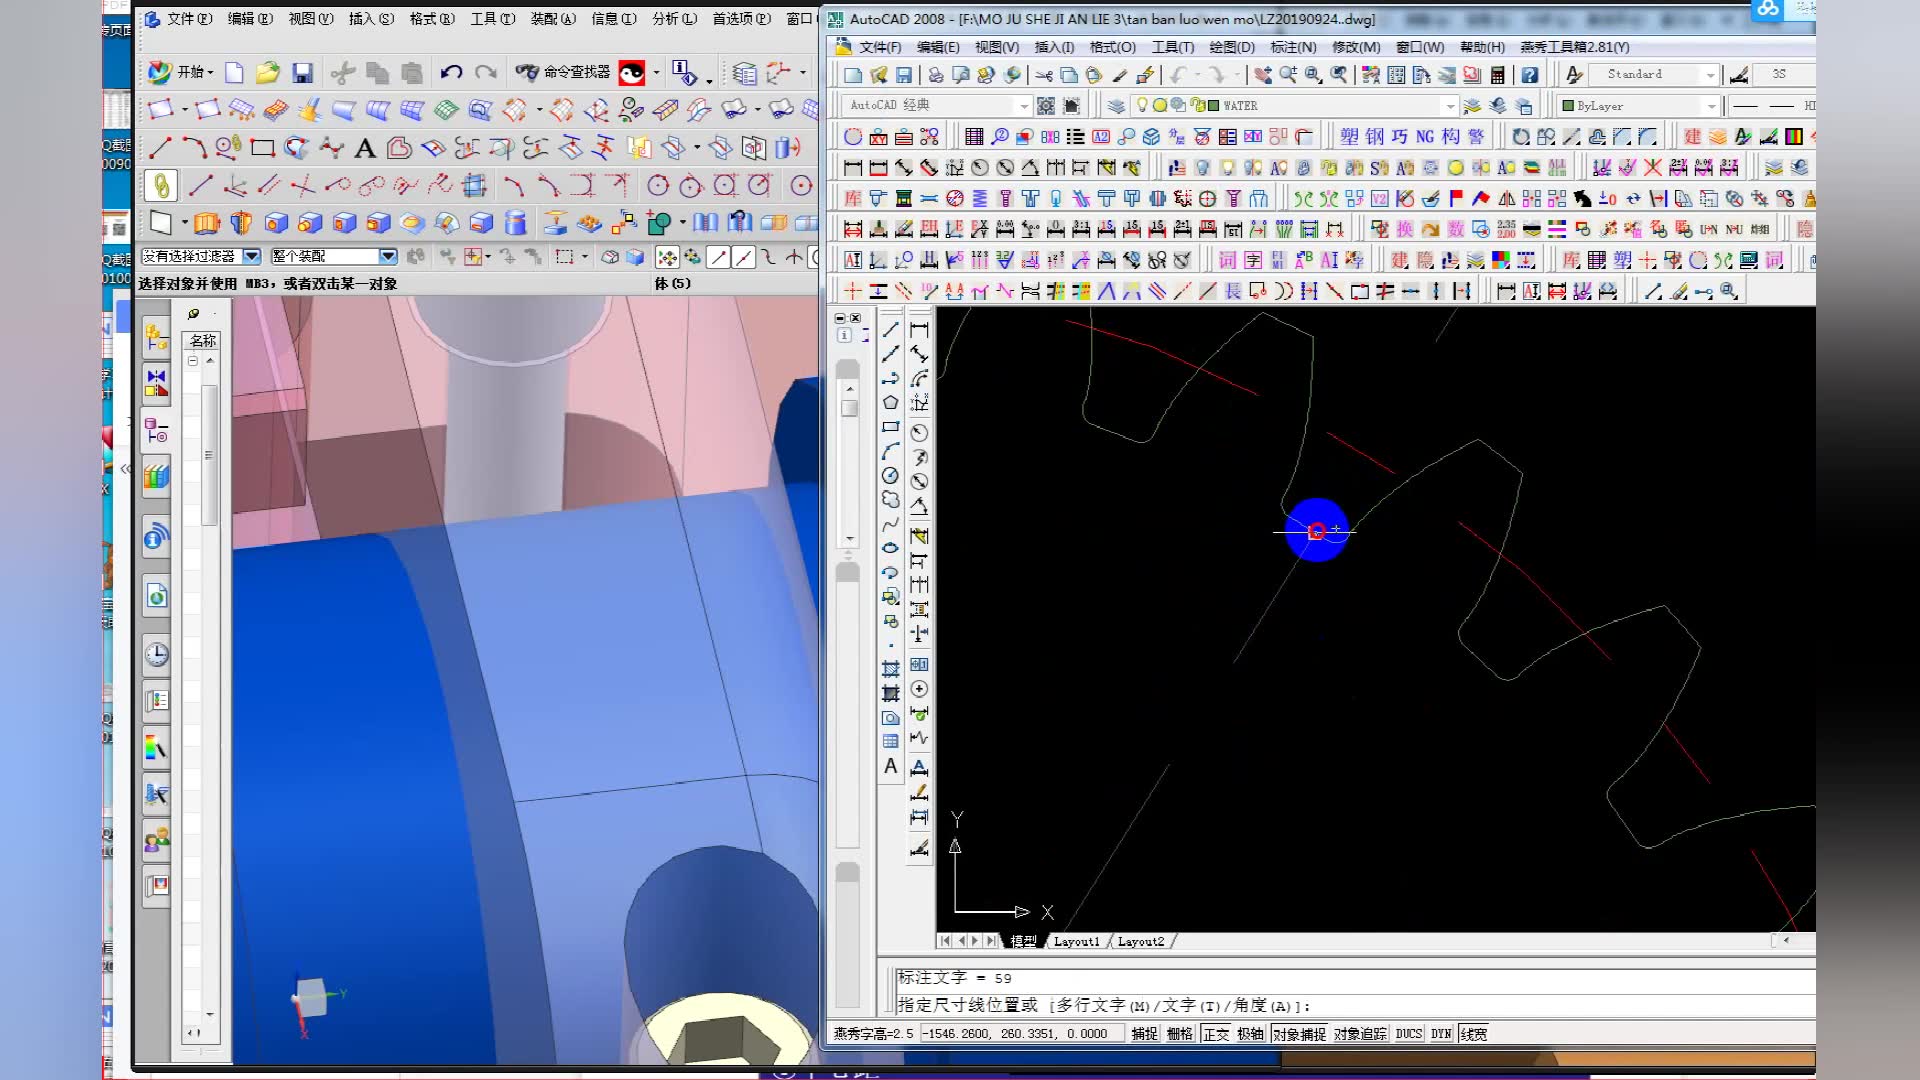
Task: Select the rectangle sketch tool in NX
Action: (x=263, y=149)
